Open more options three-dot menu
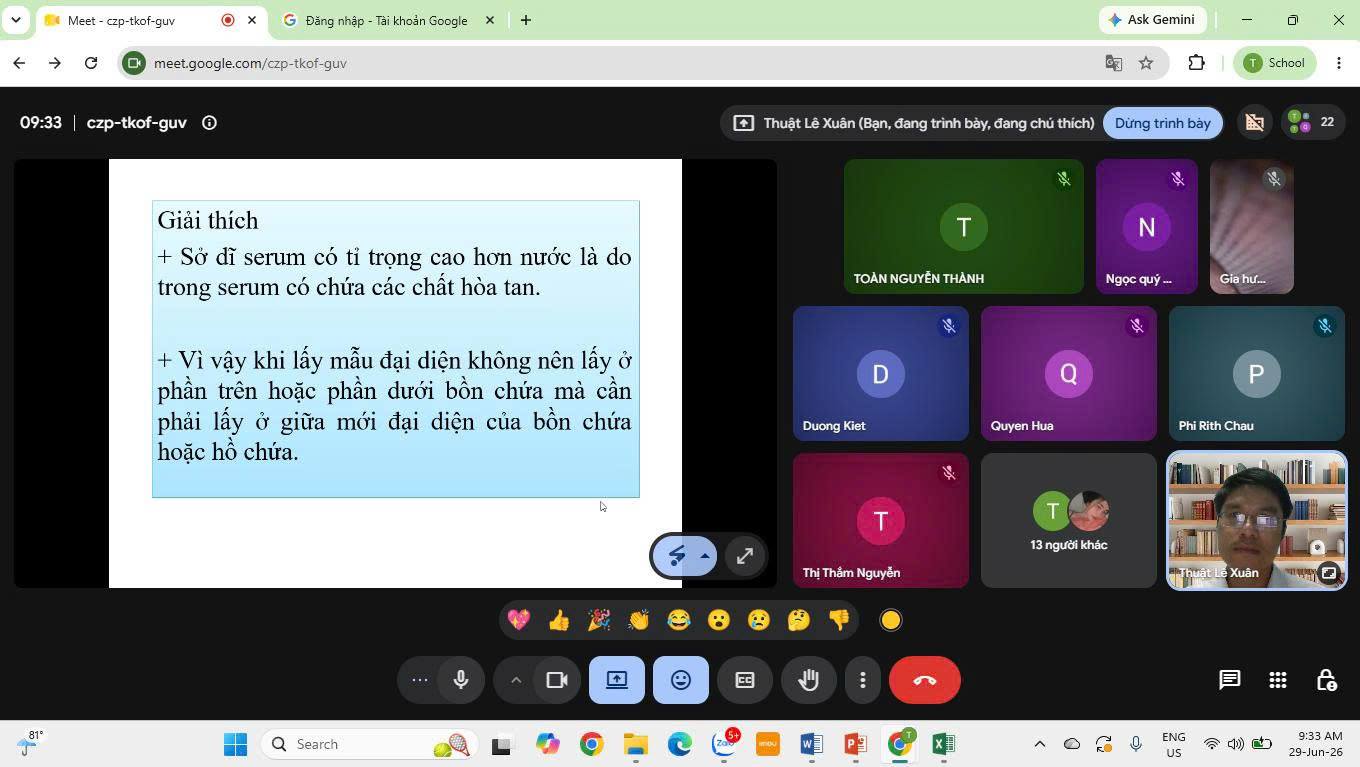This screenshot has width=1360, height=767. [x=863, y=680]
